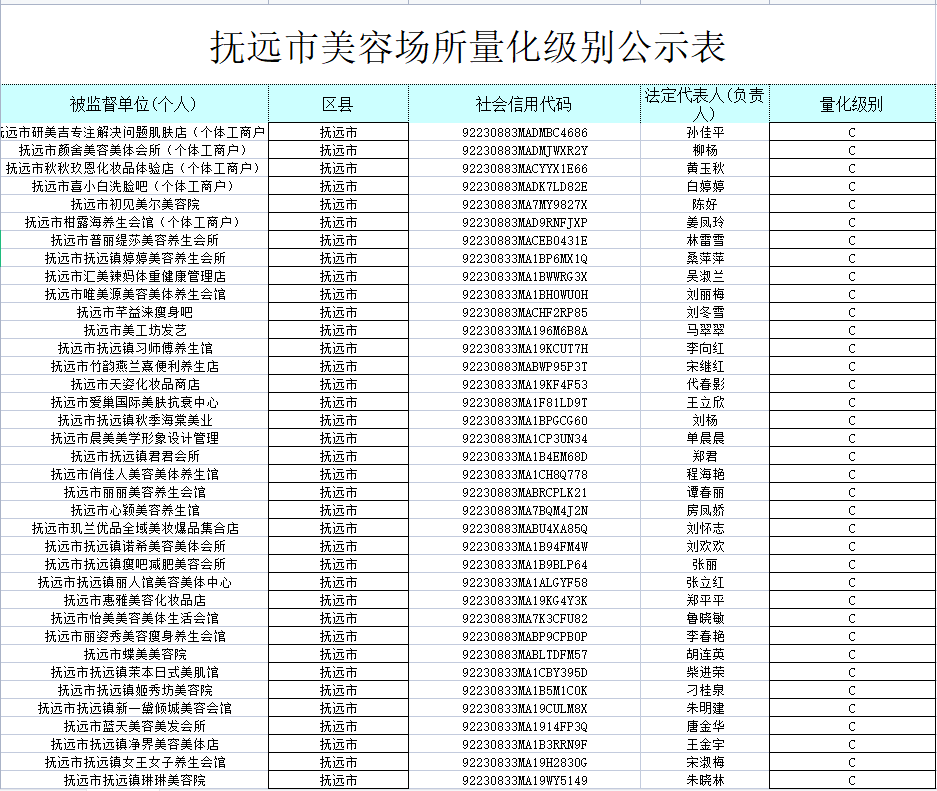Select credit code 92230883MAD9RNFJXP
Image resolution: width=937 pixels, height=791 pixels.
525,222
